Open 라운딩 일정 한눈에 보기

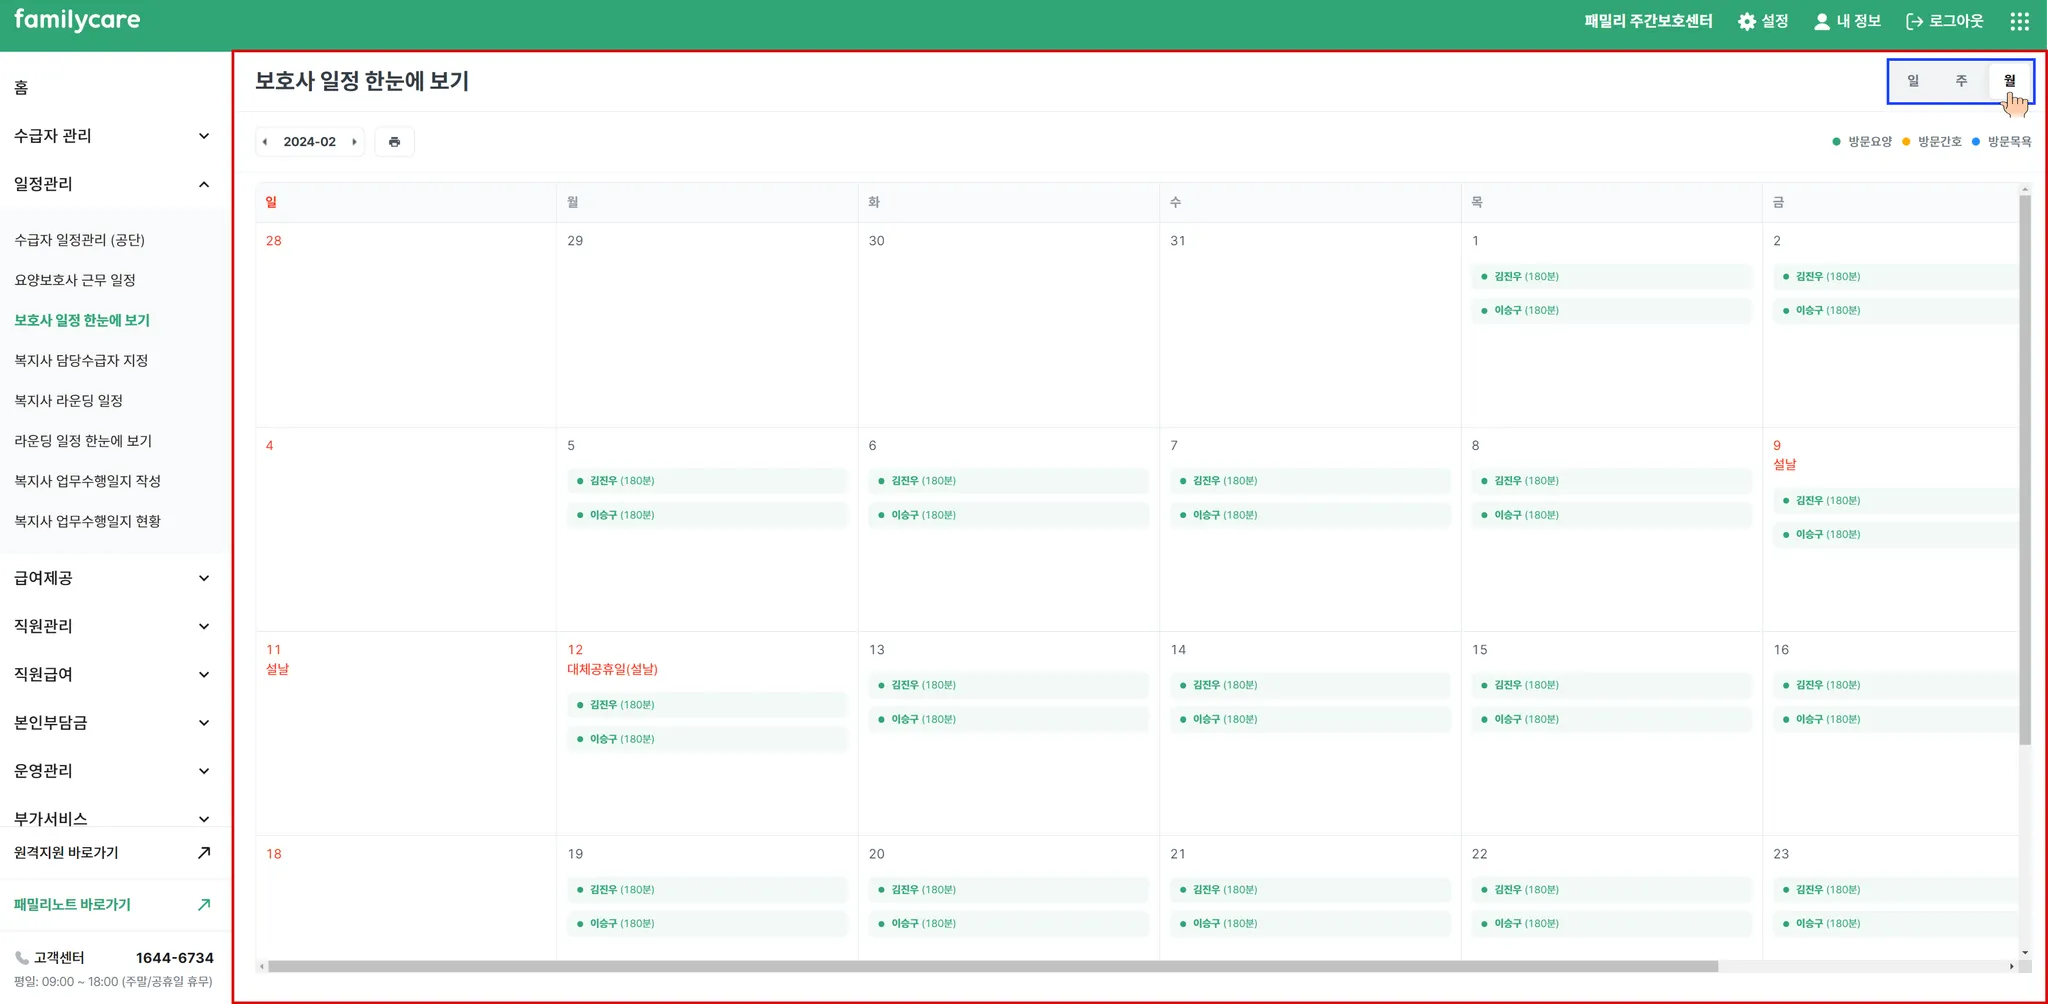tap(83, 441)
